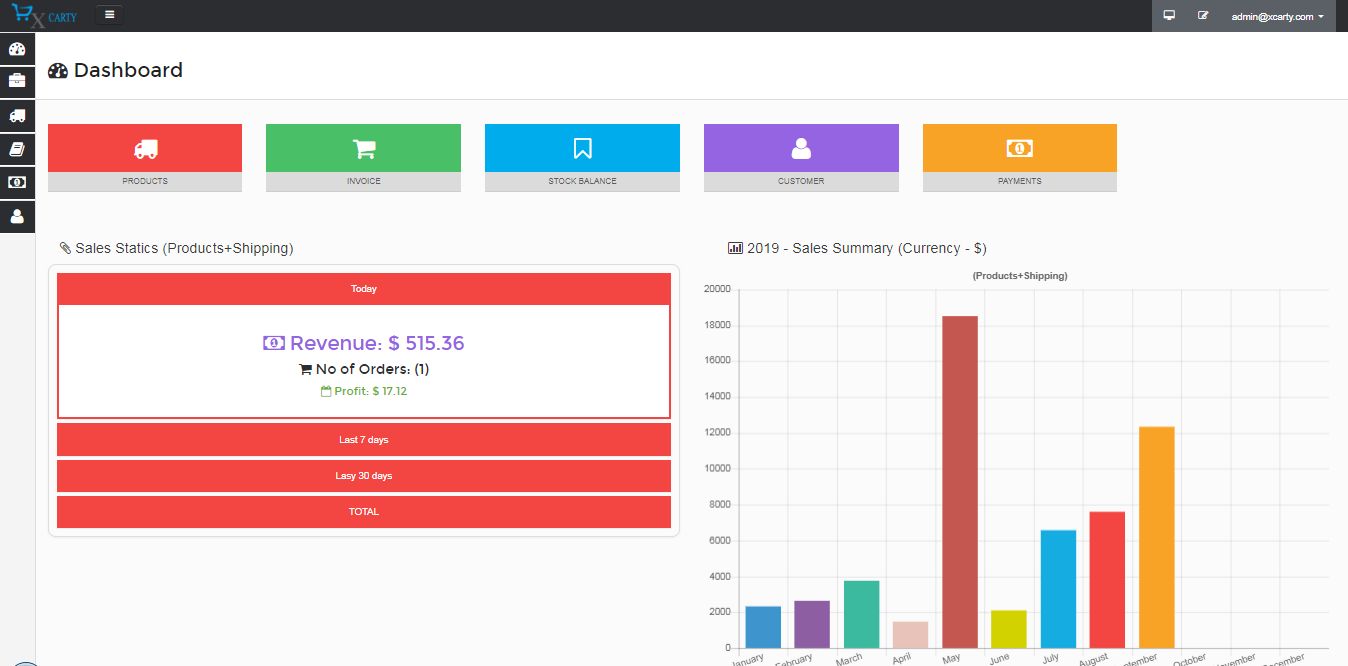Click the May bar in sales chart
This screenshot has width=1348, height=666.
click(x=960, y=482)
